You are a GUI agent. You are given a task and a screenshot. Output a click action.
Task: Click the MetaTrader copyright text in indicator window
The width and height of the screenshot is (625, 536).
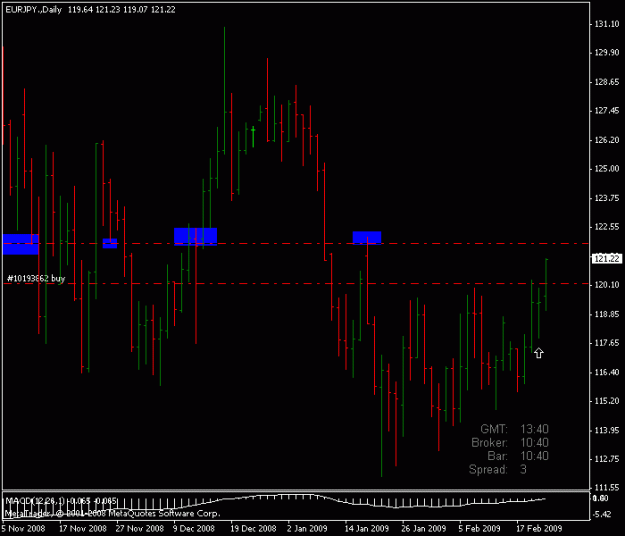tap(112, 514)
